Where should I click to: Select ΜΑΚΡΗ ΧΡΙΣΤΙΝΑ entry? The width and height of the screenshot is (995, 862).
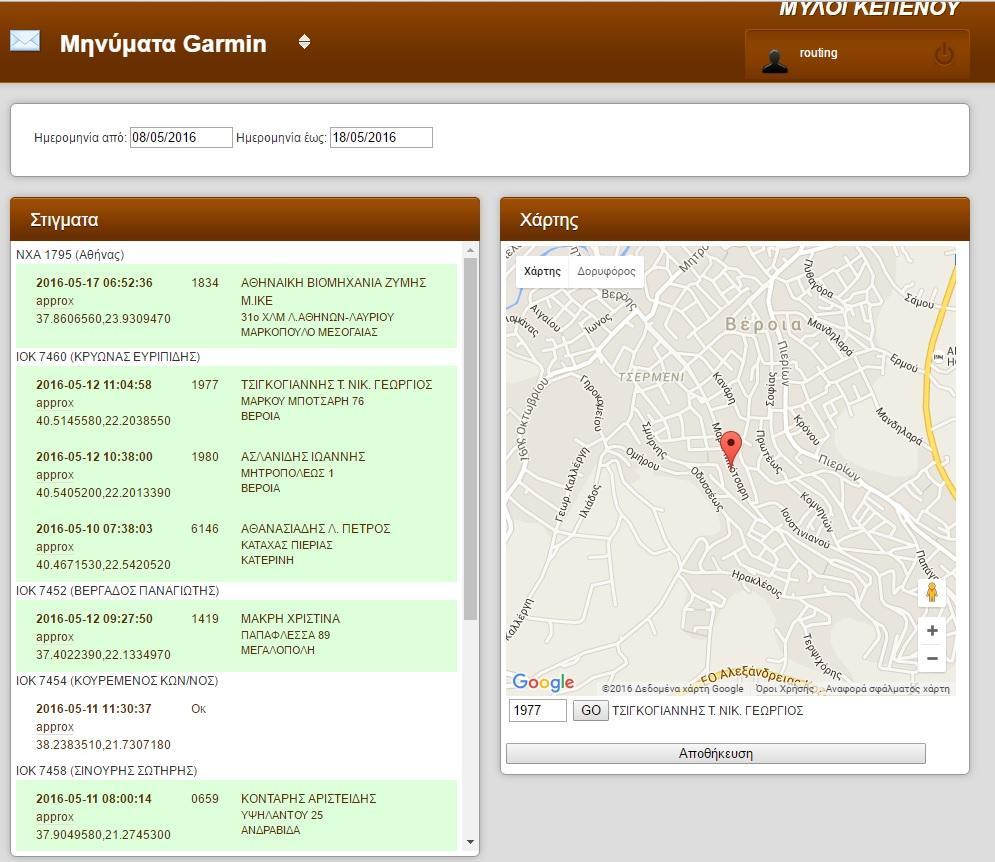[x=236, y=635]
